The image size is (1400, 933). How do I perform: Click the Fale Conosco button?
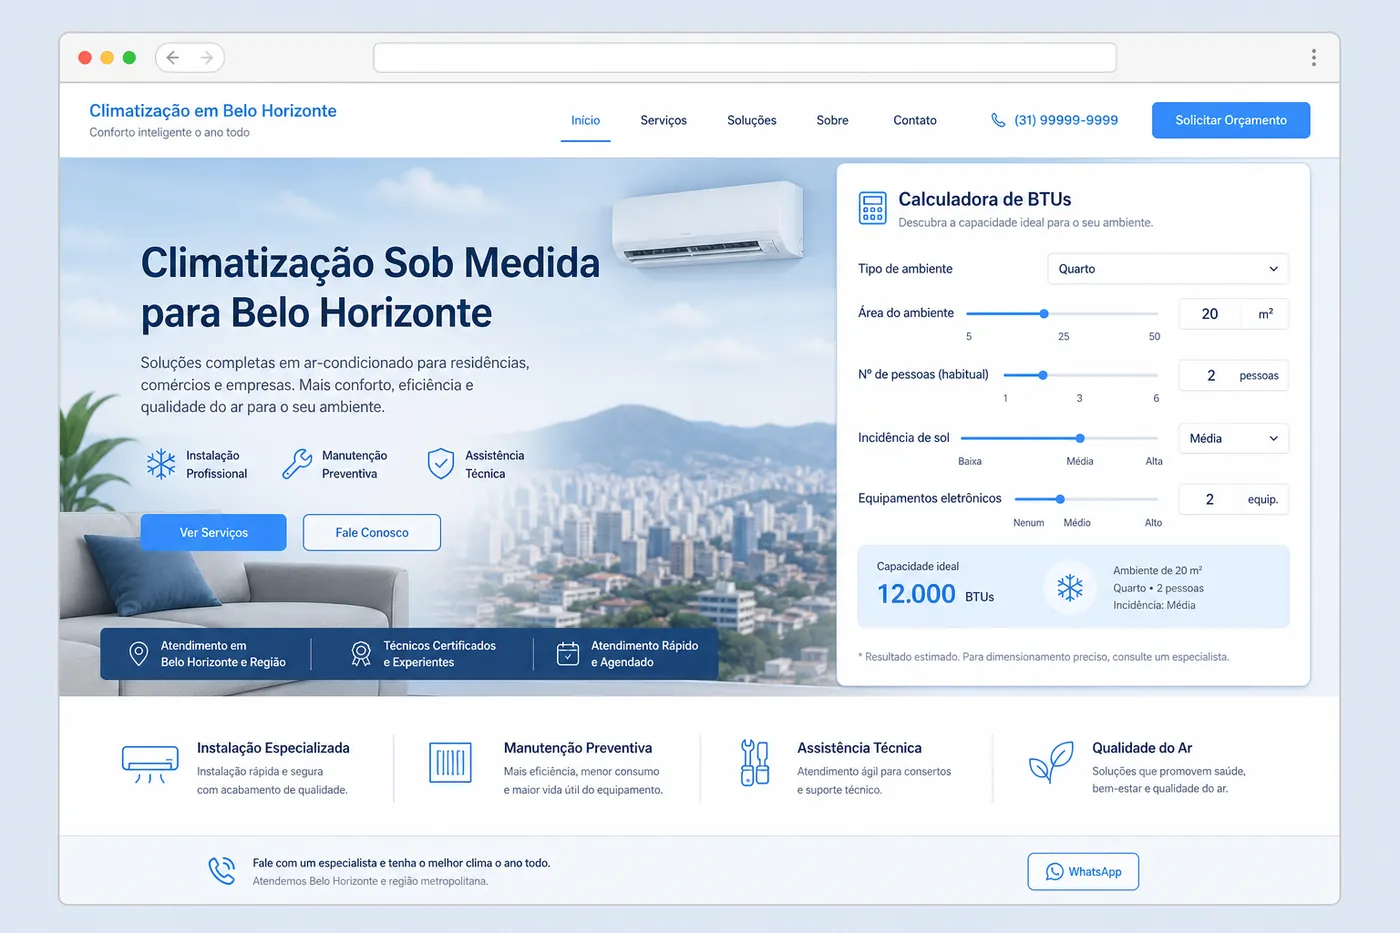[372, 532]
